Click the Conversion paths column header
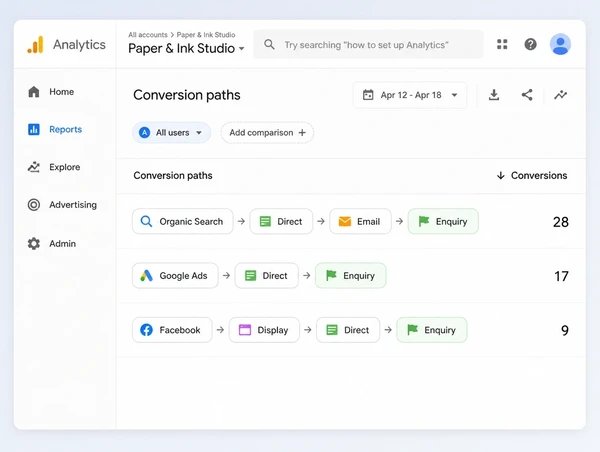This screenshot has height=452, width=600. pyautogui.click(x=173, y=175)
